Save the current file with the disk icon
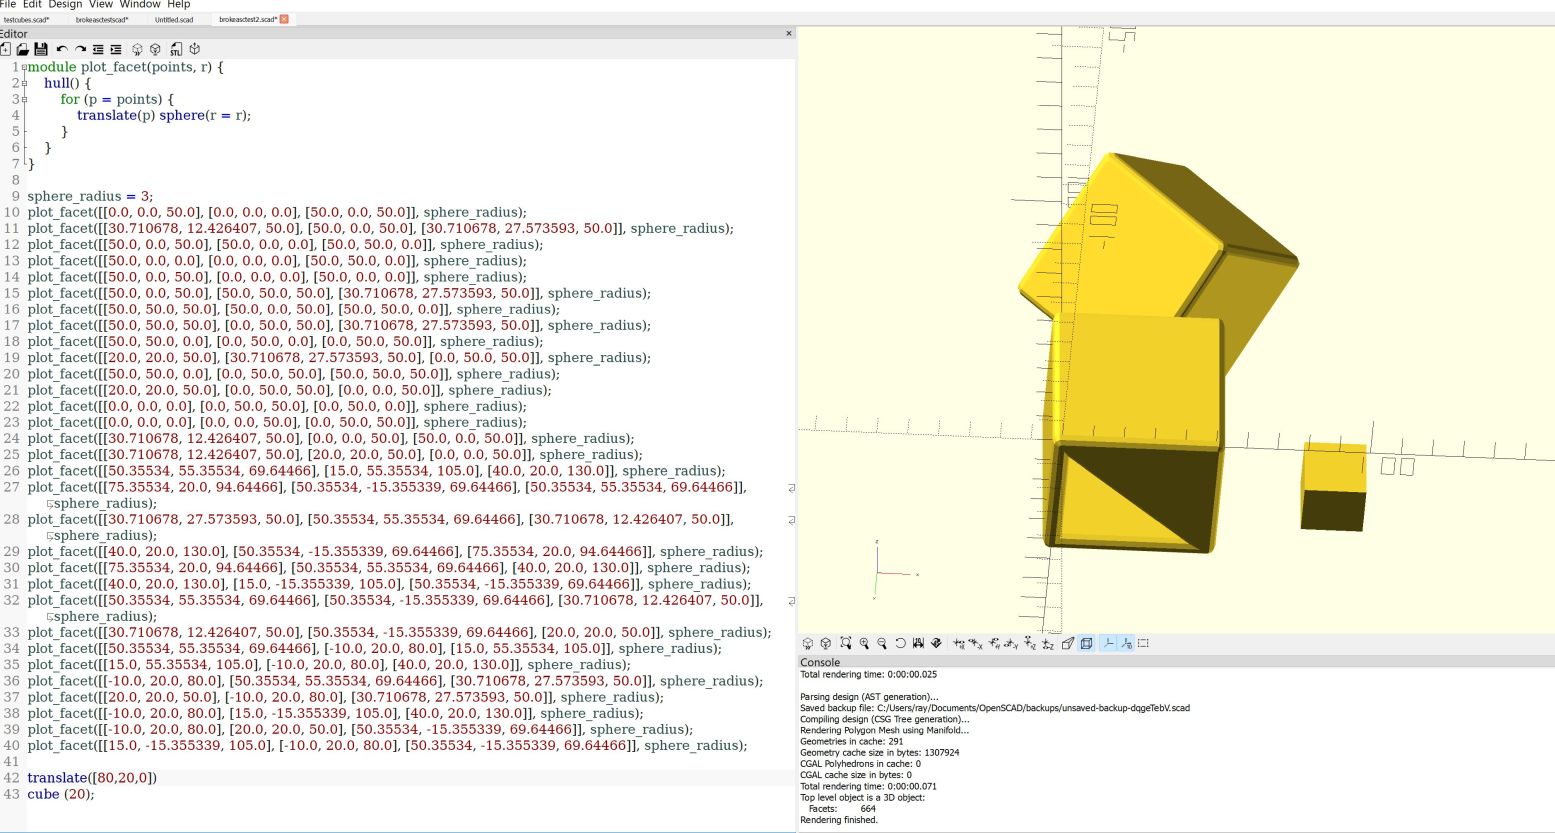1555x833 pixels. (41, 49)
